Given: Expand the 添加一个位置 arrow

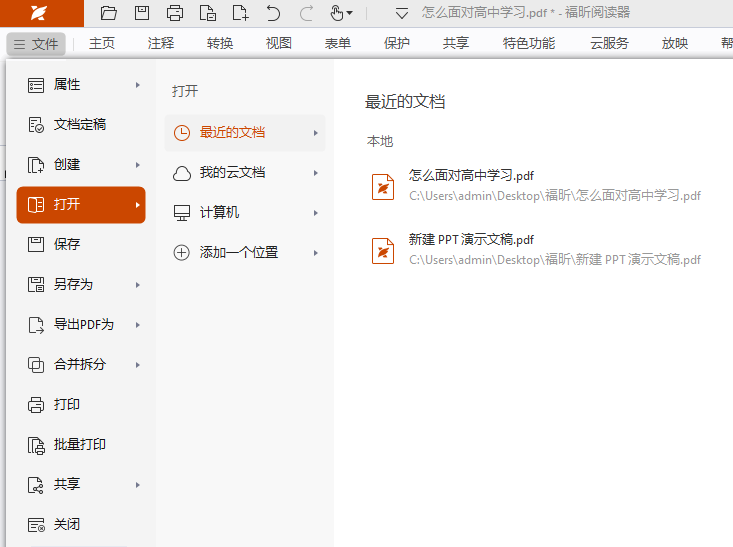Looking at the screenshot, I should point(316,253).
